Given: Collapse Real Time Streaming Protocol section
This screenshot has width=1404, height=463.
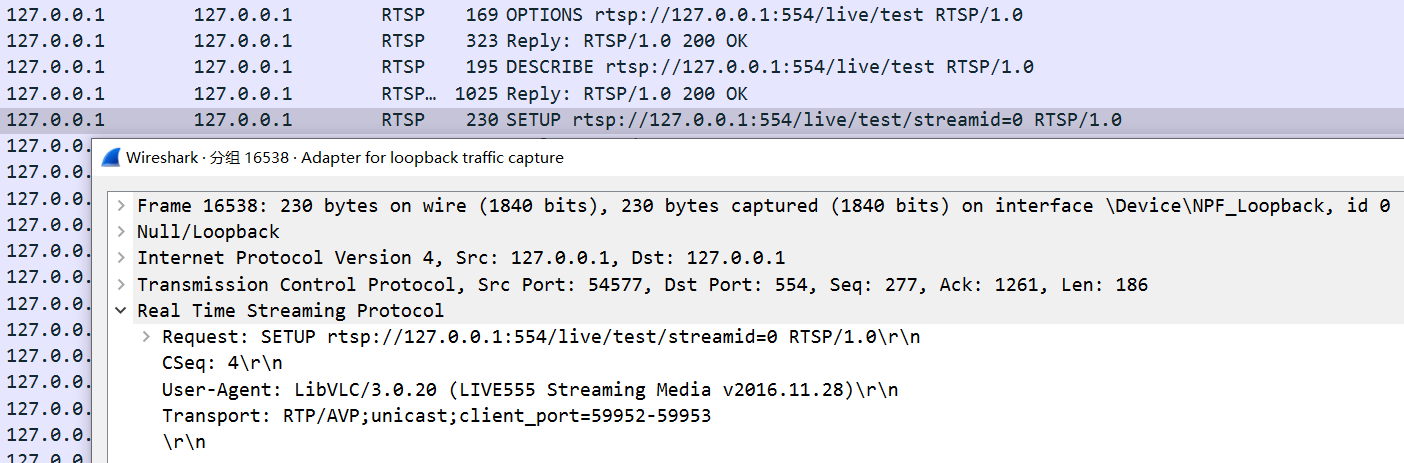Looking at the screenshot, I should coord(121,311).
